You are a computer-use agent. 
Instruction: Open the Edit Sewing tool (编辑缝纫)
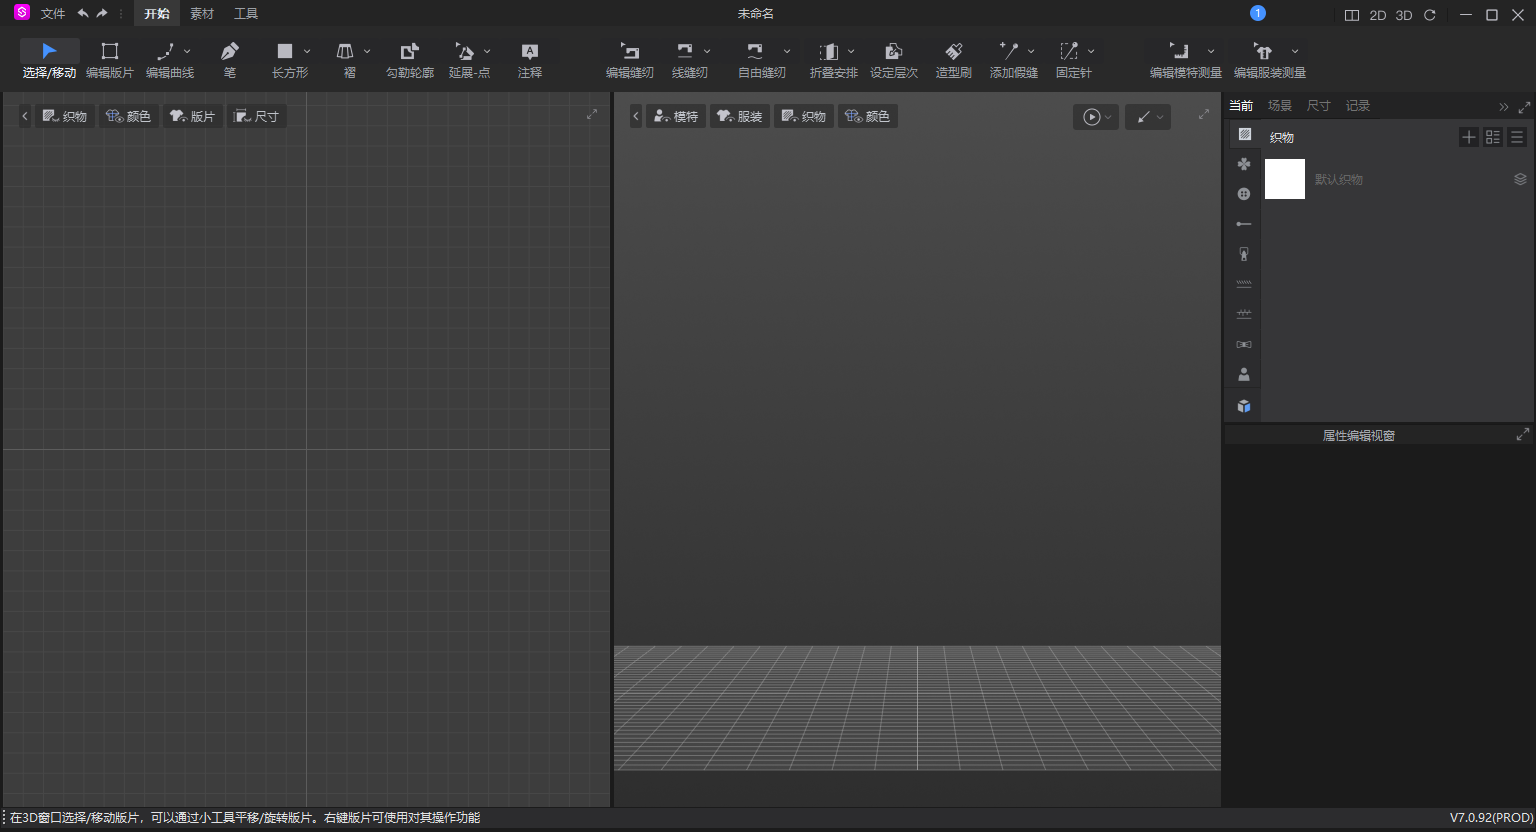[630, 58]
